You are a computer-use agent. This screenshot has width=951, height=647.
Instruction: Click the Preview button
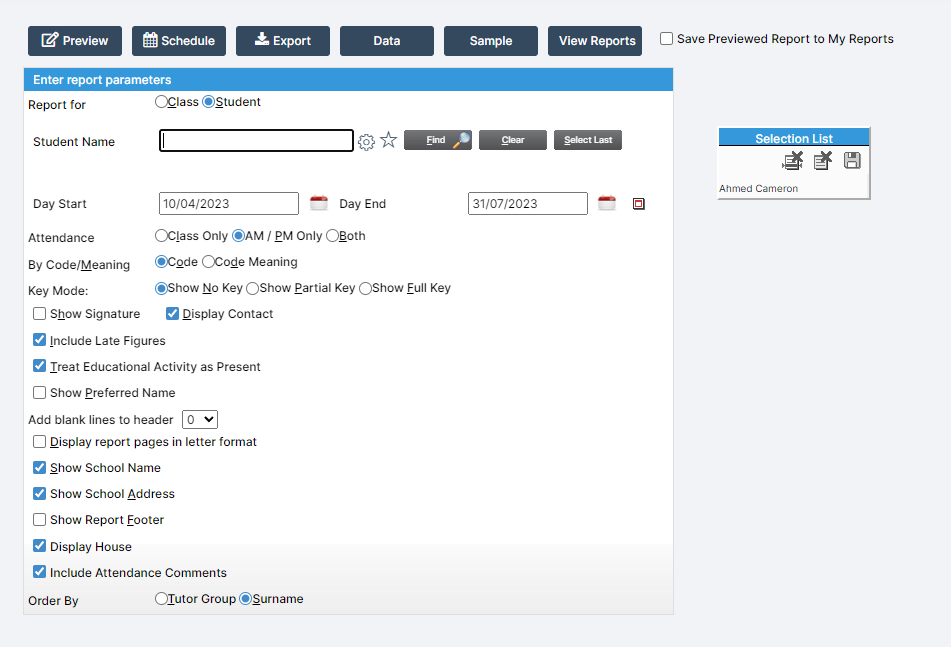(x=75, y=41)
